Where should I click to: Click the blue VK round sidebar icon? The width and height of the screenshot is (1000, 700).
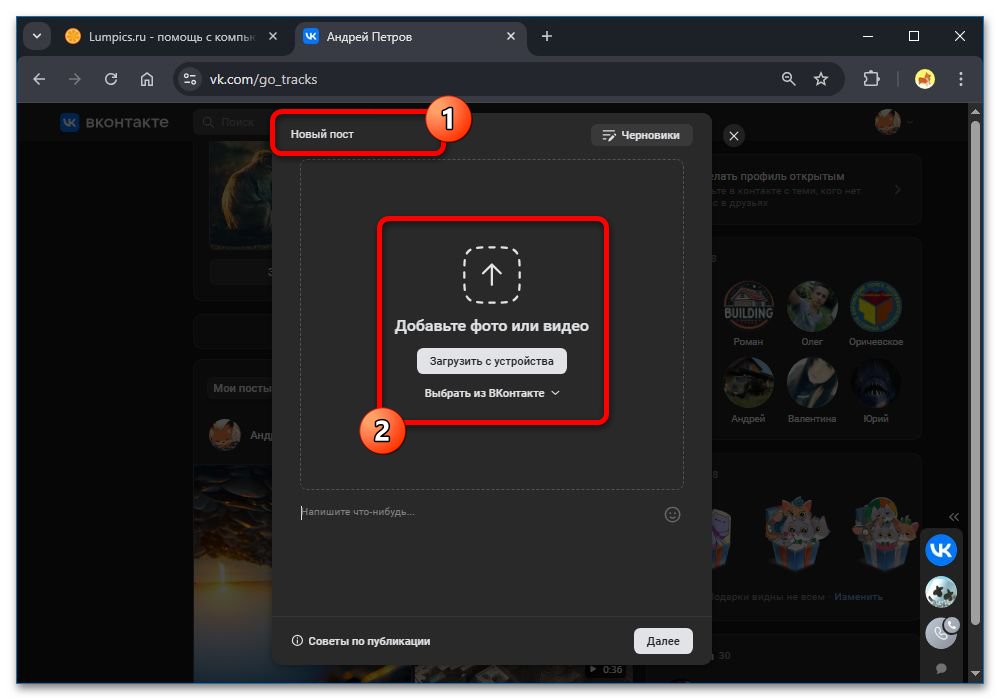click(x=941, y=550)
